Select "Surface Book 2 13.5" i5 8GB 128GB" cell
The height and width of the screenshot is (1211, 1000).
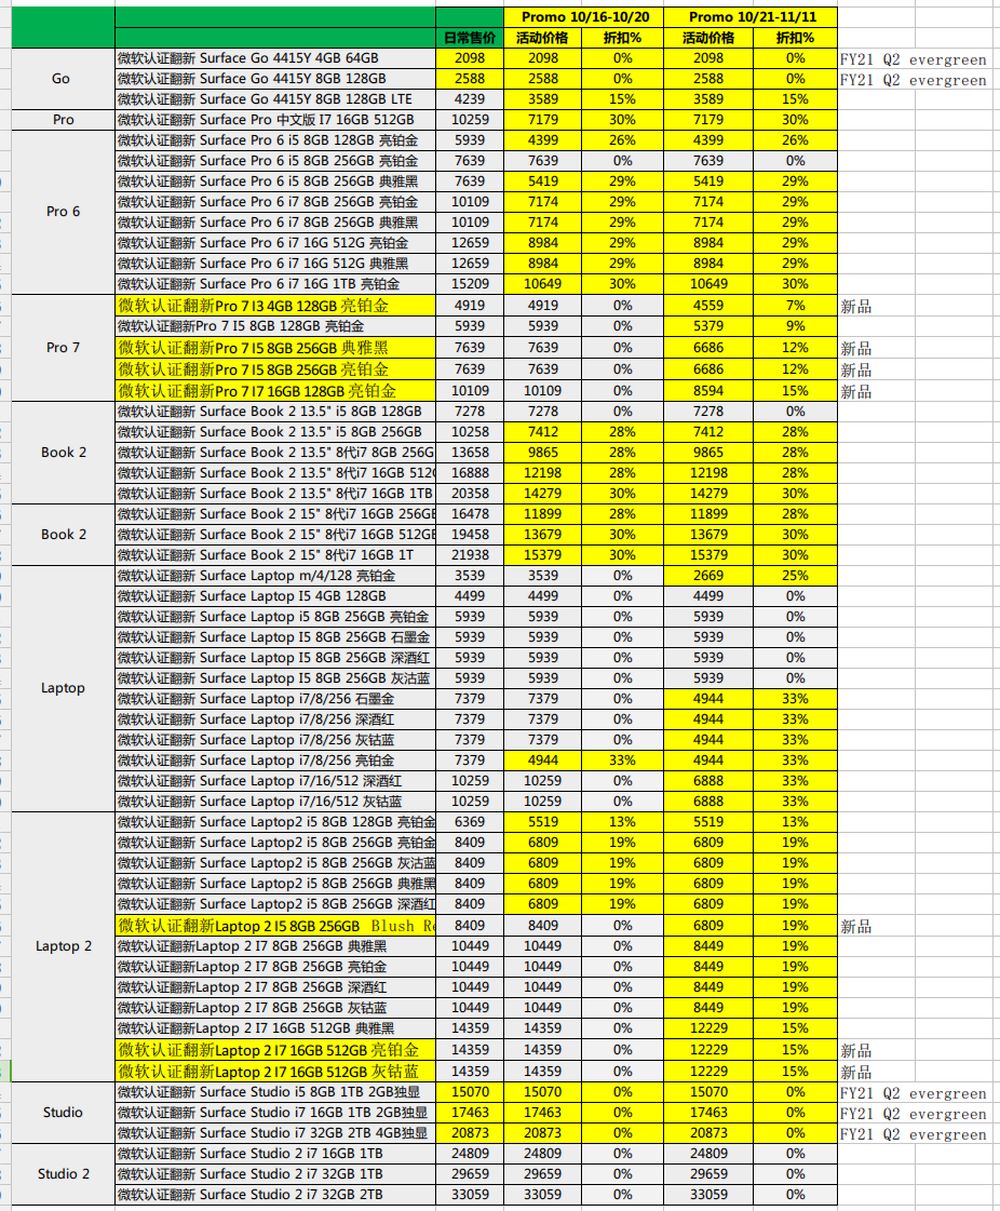coord(275,411)
